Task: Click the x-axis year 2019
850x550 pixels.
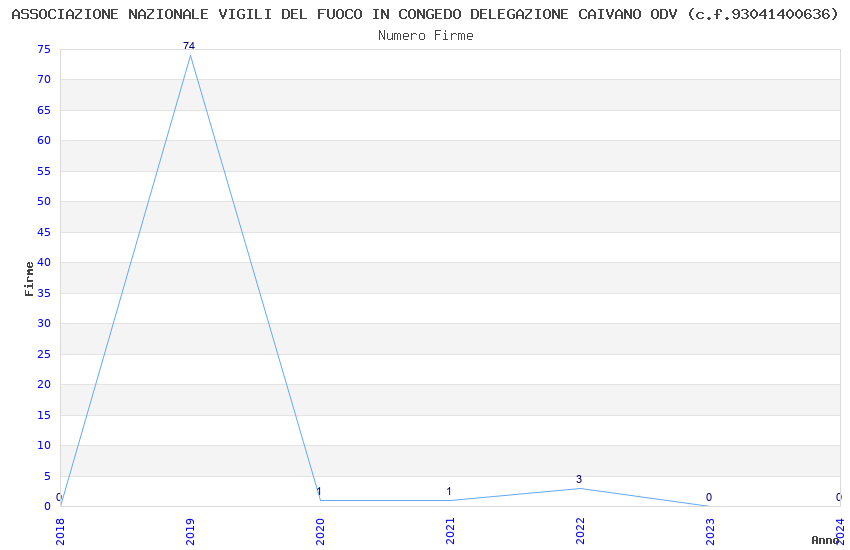Action: pos(190,531)
